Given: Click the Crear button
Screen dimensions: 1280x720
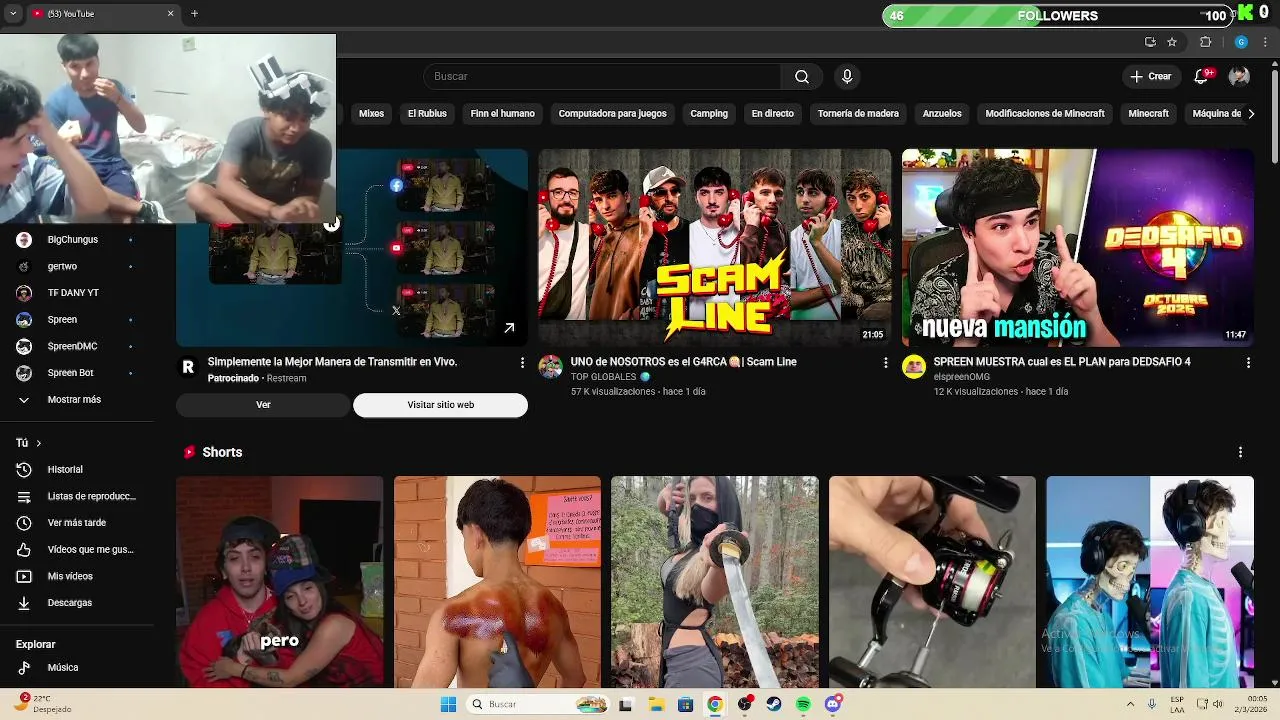Looking at the screenshot, I should tap(1150, 77).
